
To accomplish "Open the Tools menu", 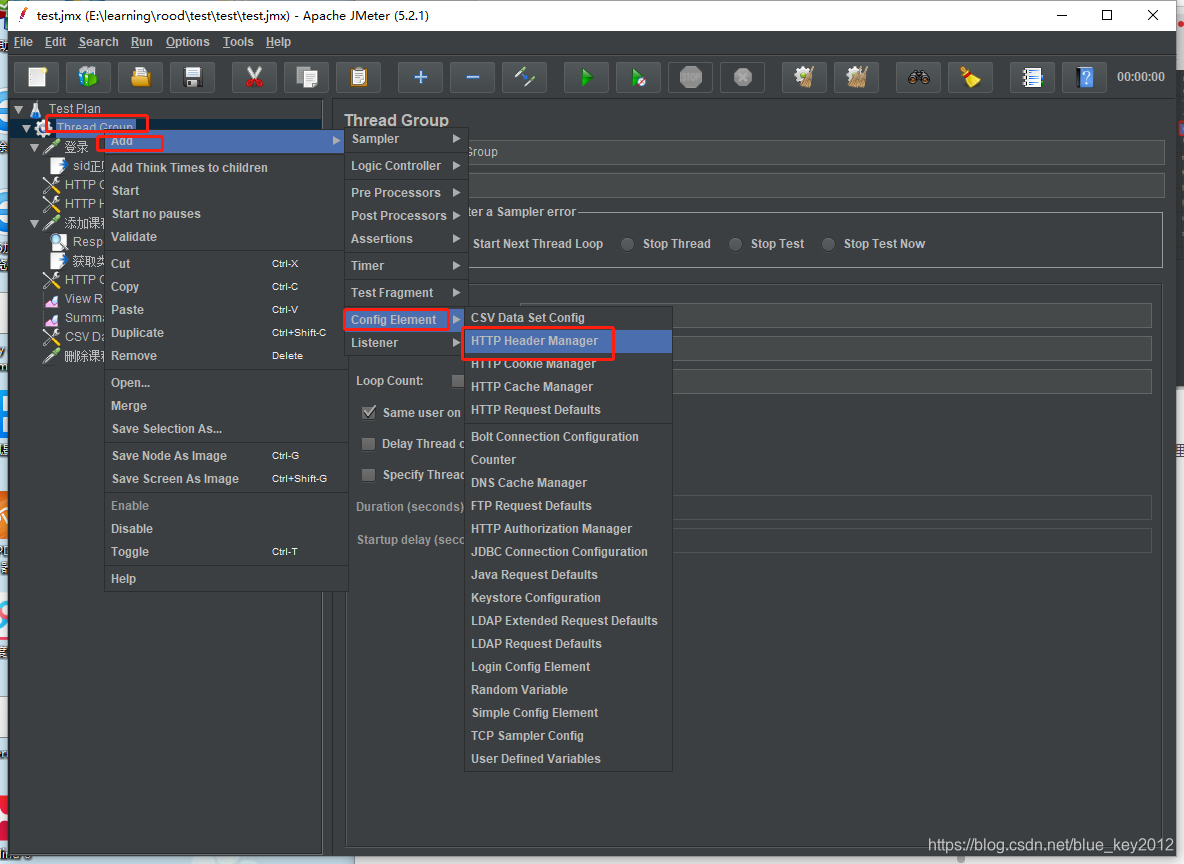I will pyautogui.click(x=238, y=42).
